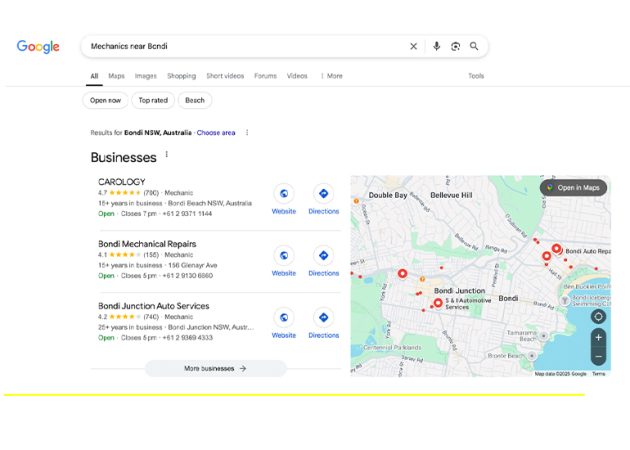Open the Google logo home link
Viewport: 630px width, 450px height.
[x=38, y=47]
